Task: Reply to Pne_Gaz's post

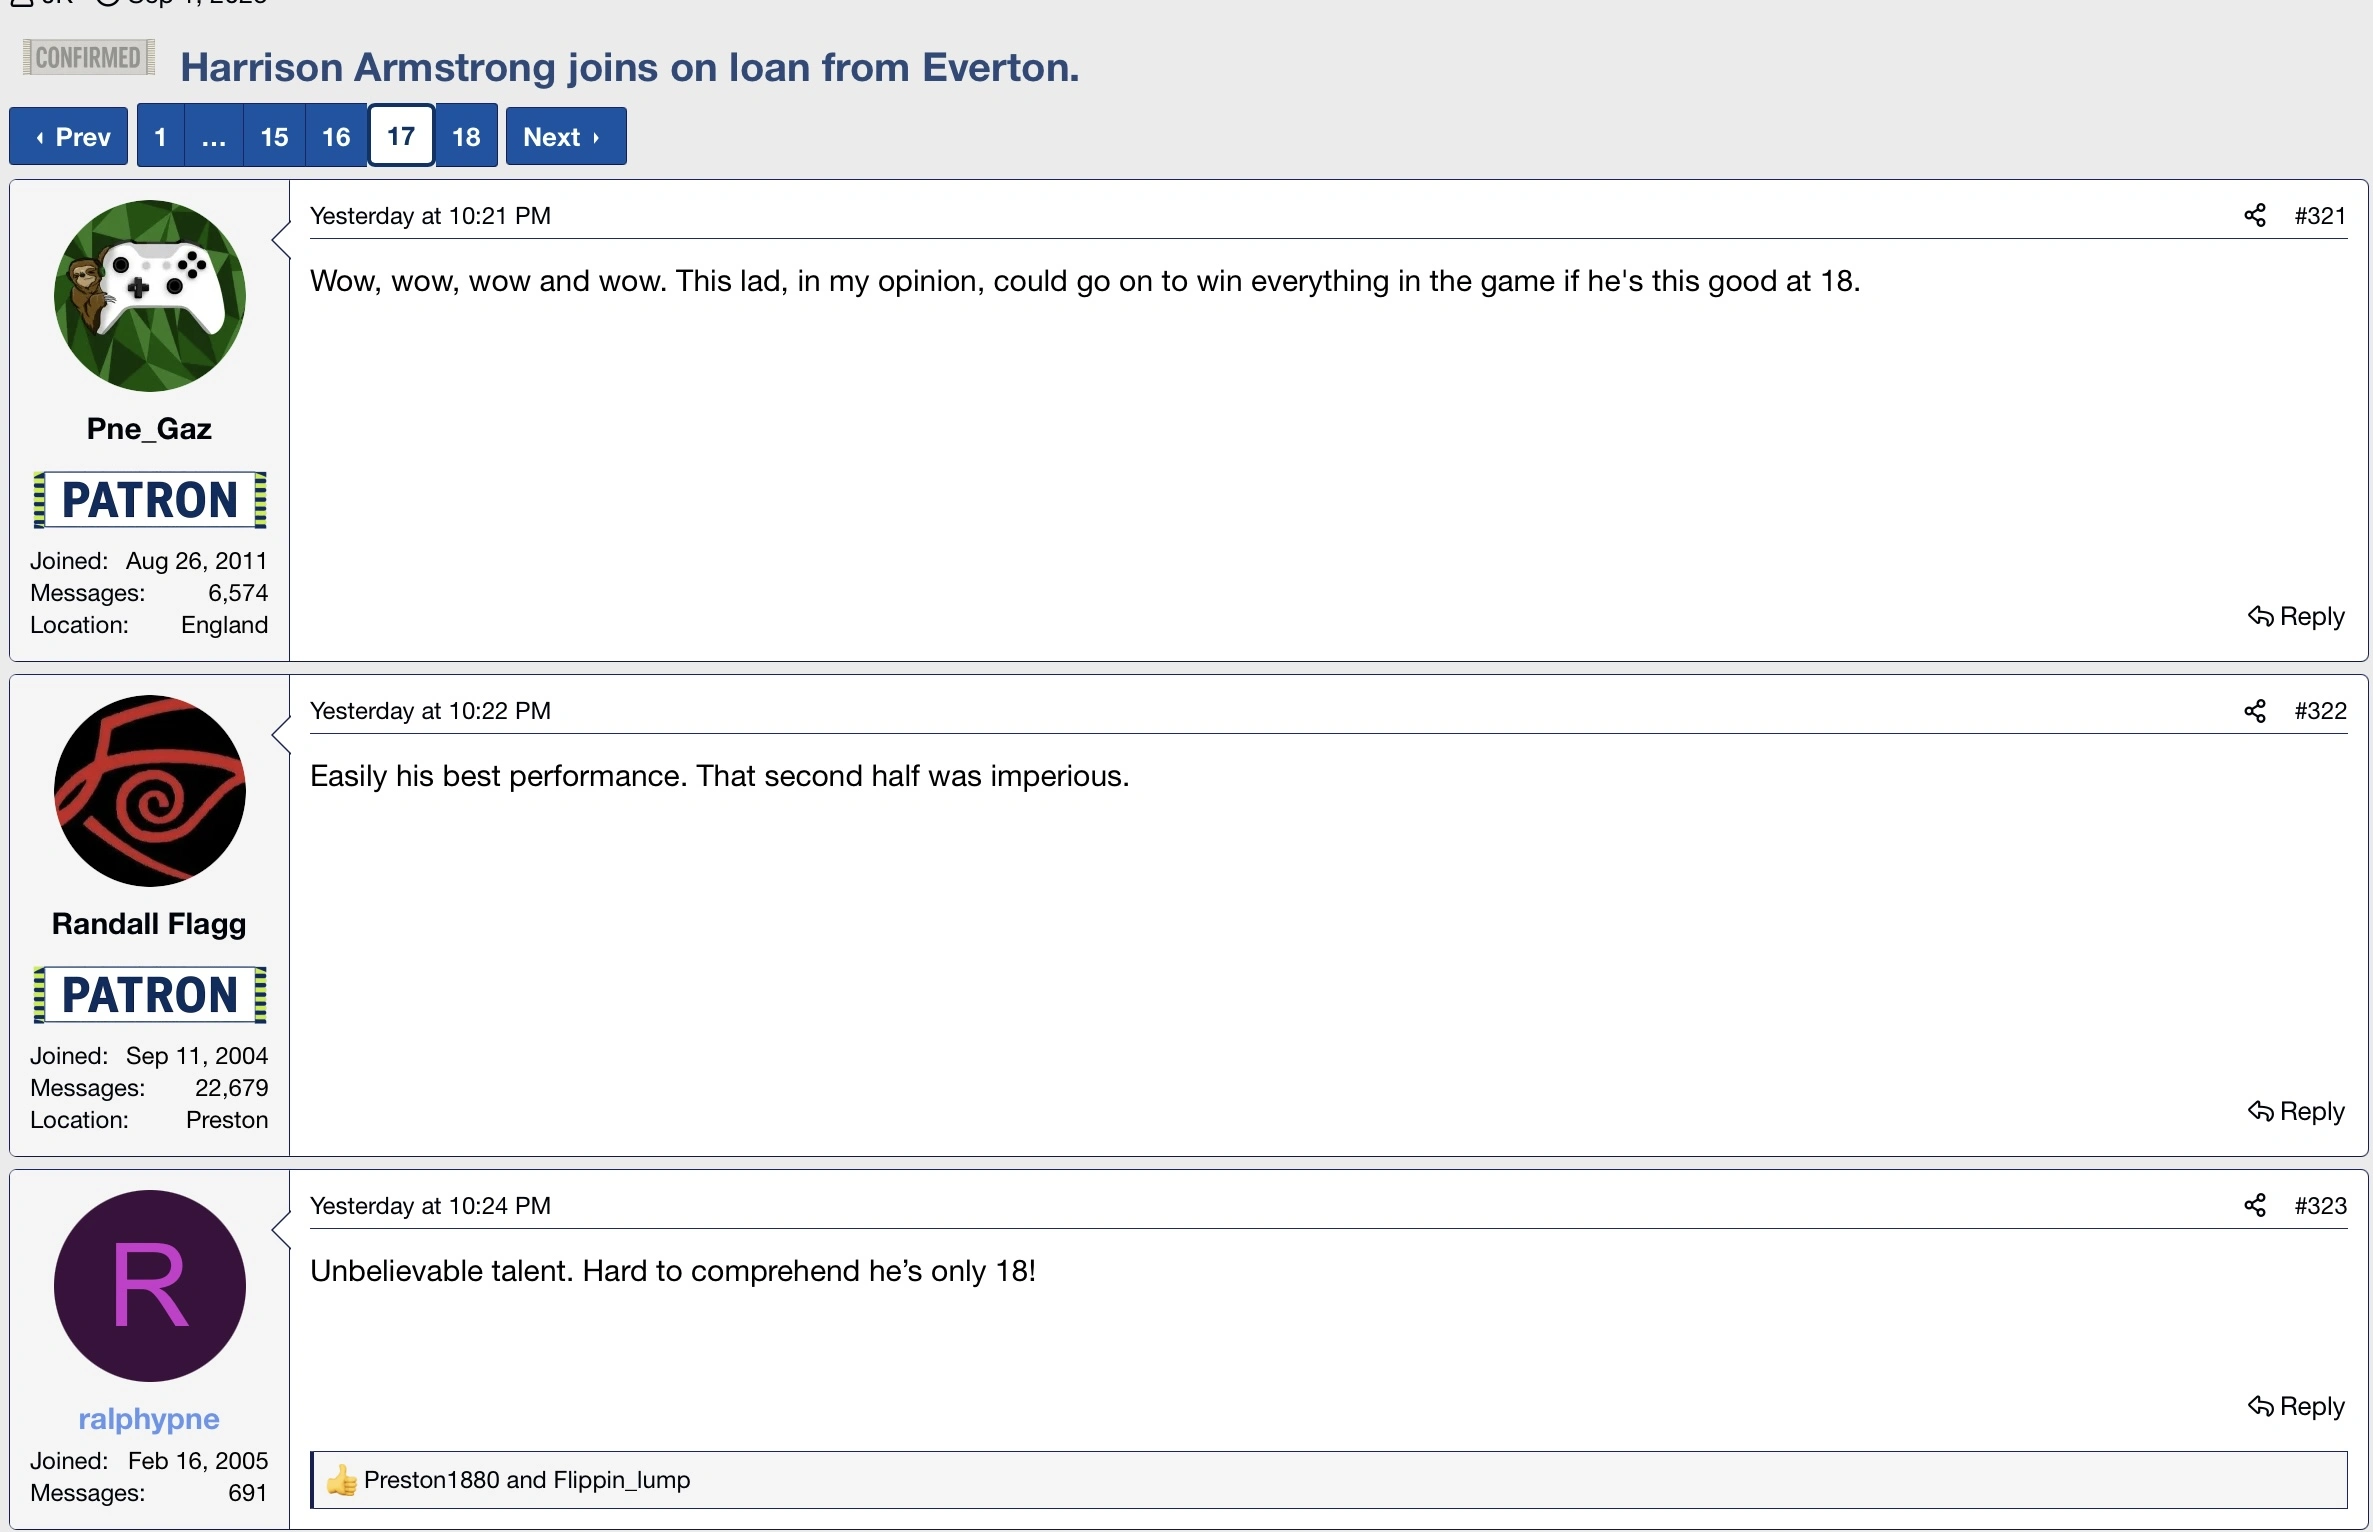Action: tap(2296, 617)
